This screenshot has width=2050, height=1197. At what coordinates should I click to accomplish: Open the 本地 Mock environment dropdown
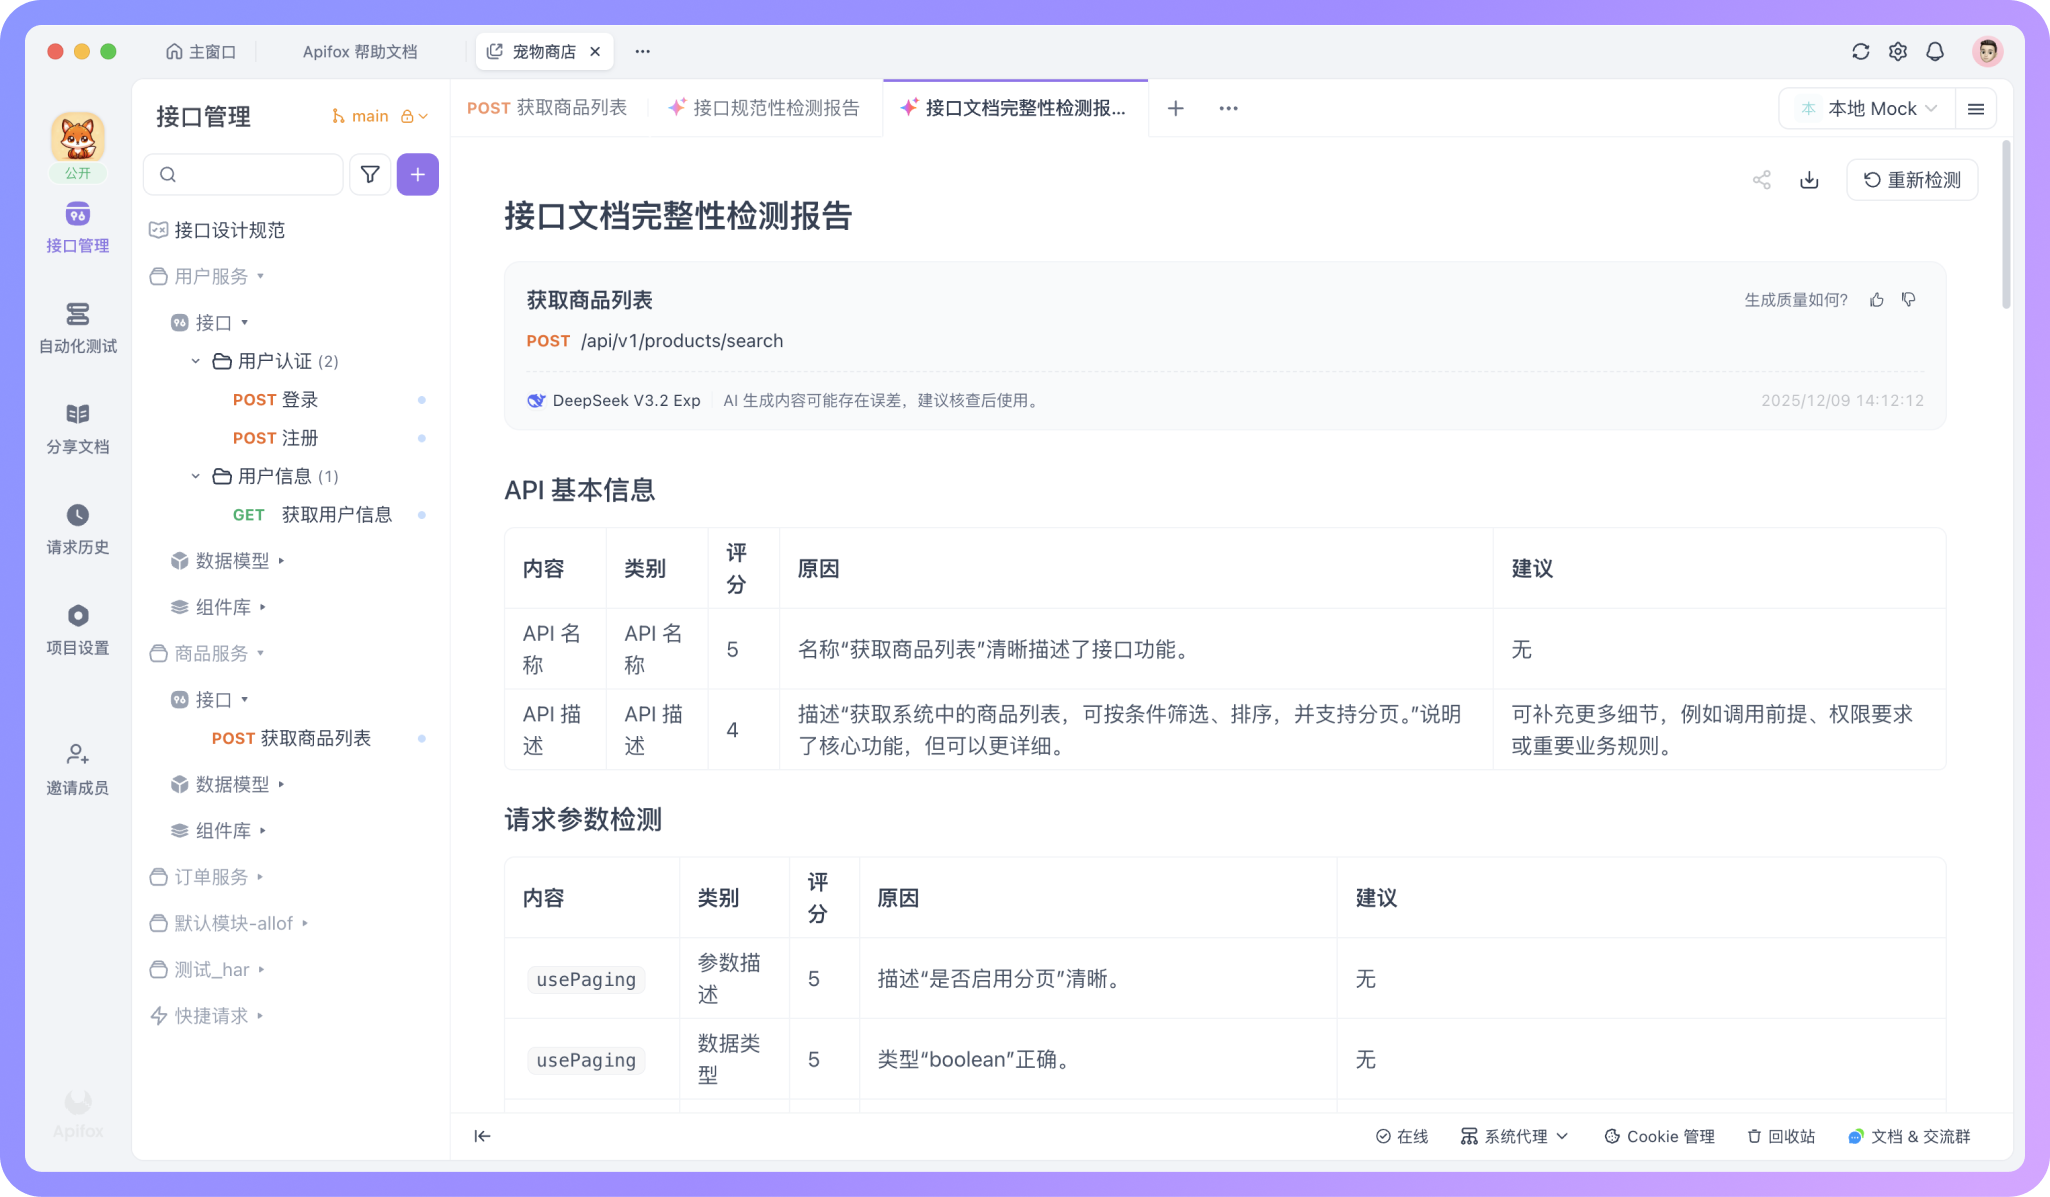coord(1870,108)
